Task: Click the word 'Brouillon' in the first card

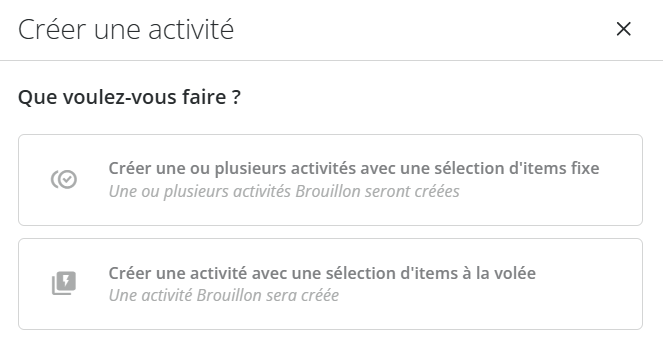Action: (x=328, y=191)
